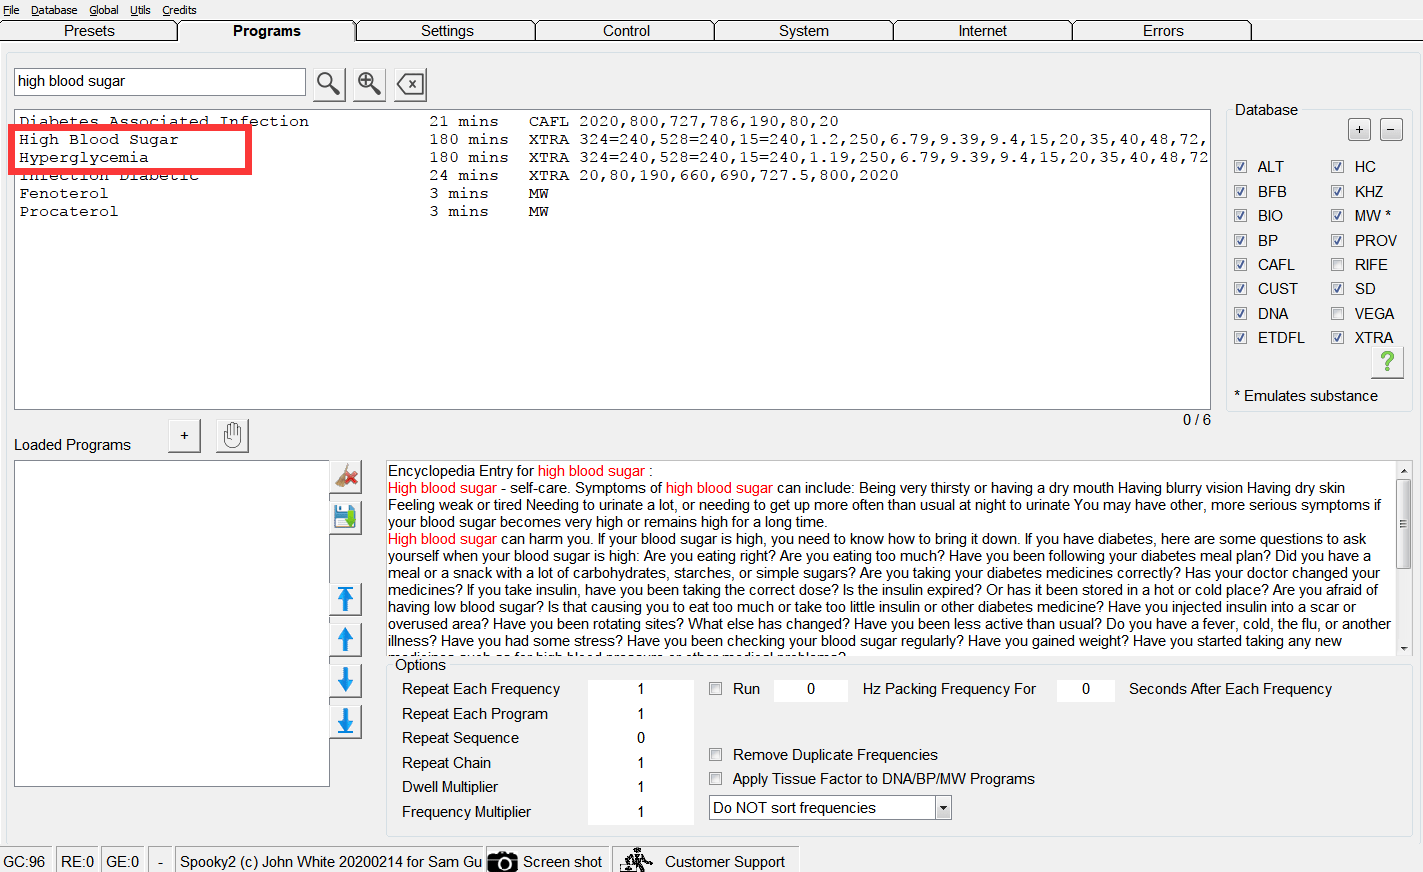Click the green question mark help icon
The width and height of the screenshot is (1423, 872).
pos(1387,361)
